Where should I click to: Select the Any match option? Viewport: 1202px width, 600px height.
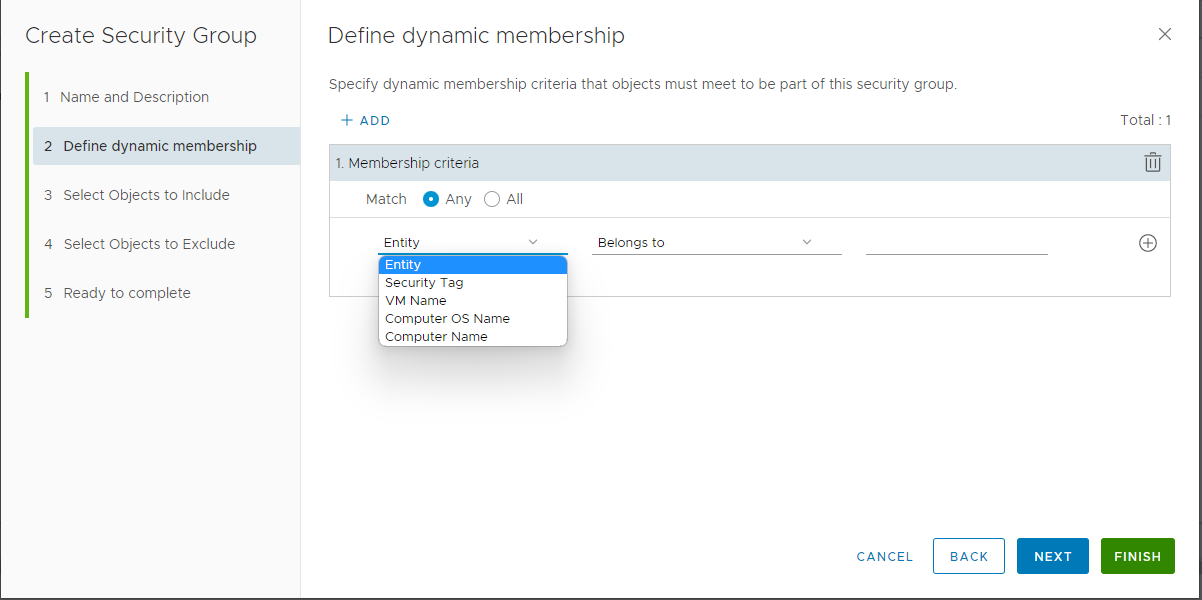(430, 198)
